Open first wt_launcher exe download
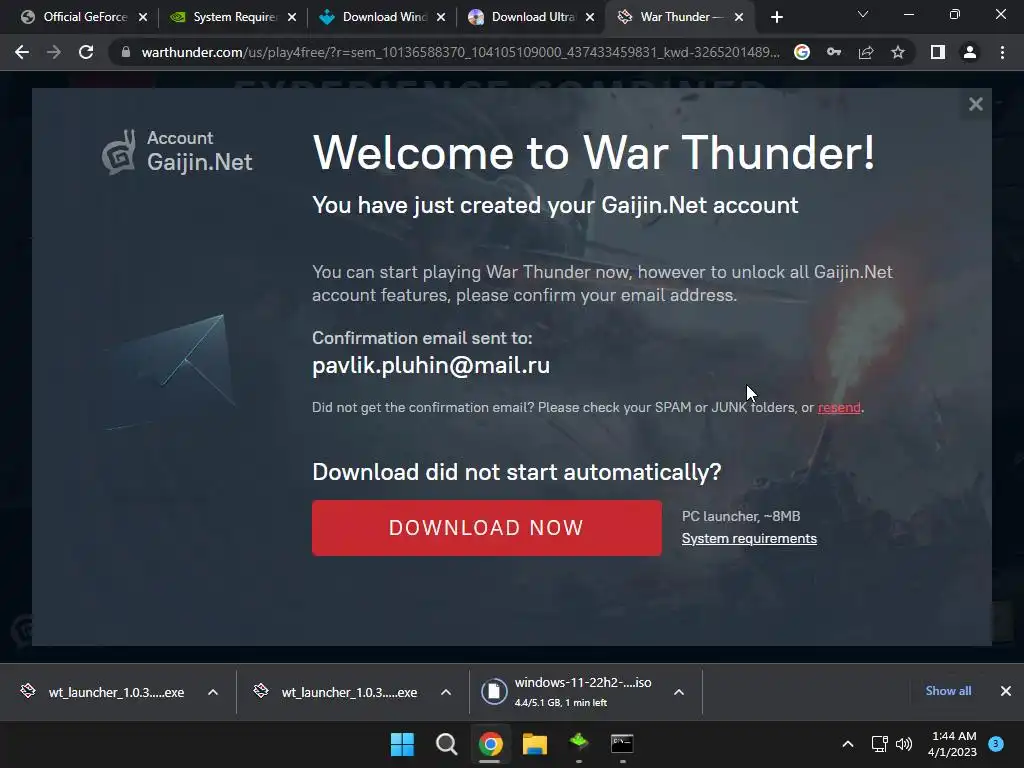Image resolution: width=1024 pixels, height=768 pixels. (x=104, y=692)
